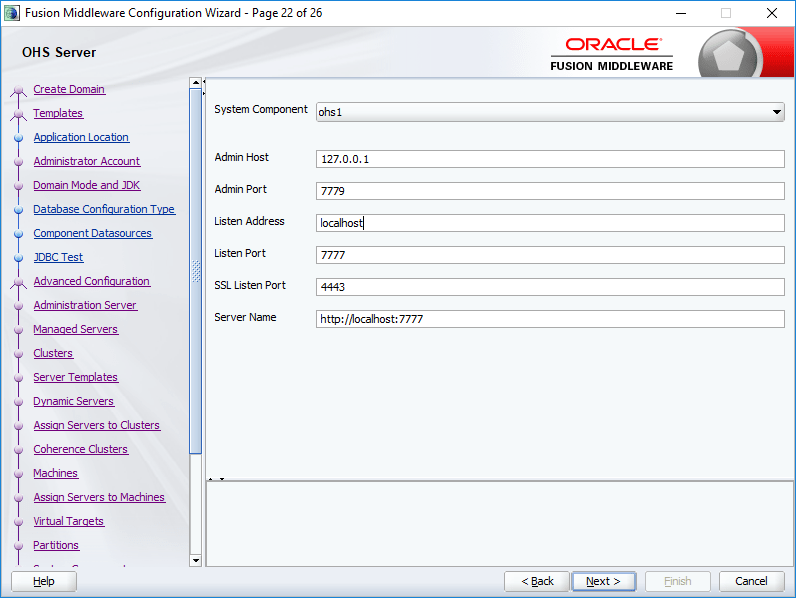Go back with the Back button
Image resolution: width=796 pixels, height=598 pixels.
point(537,581)
